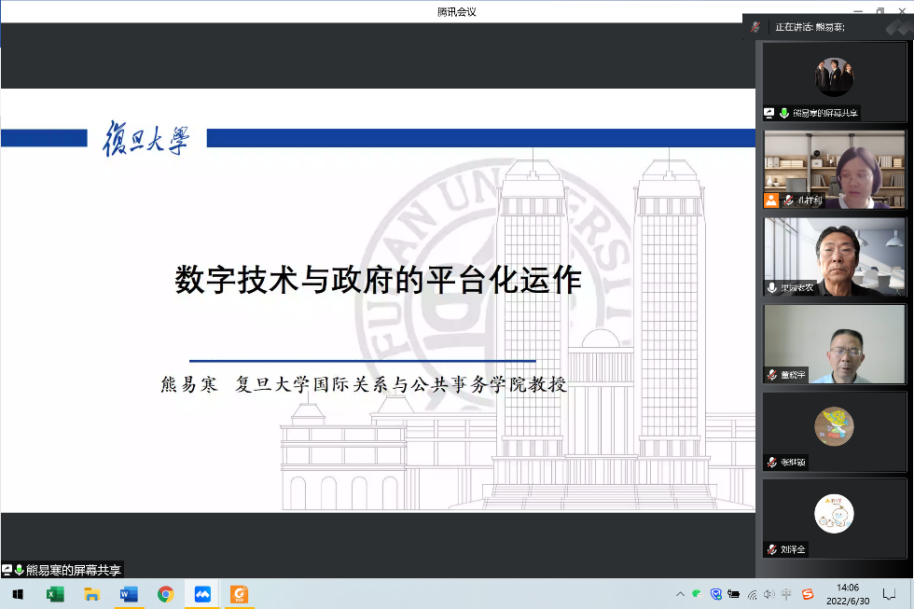Click the layout switch icon on speaker bar

(898, 27)
